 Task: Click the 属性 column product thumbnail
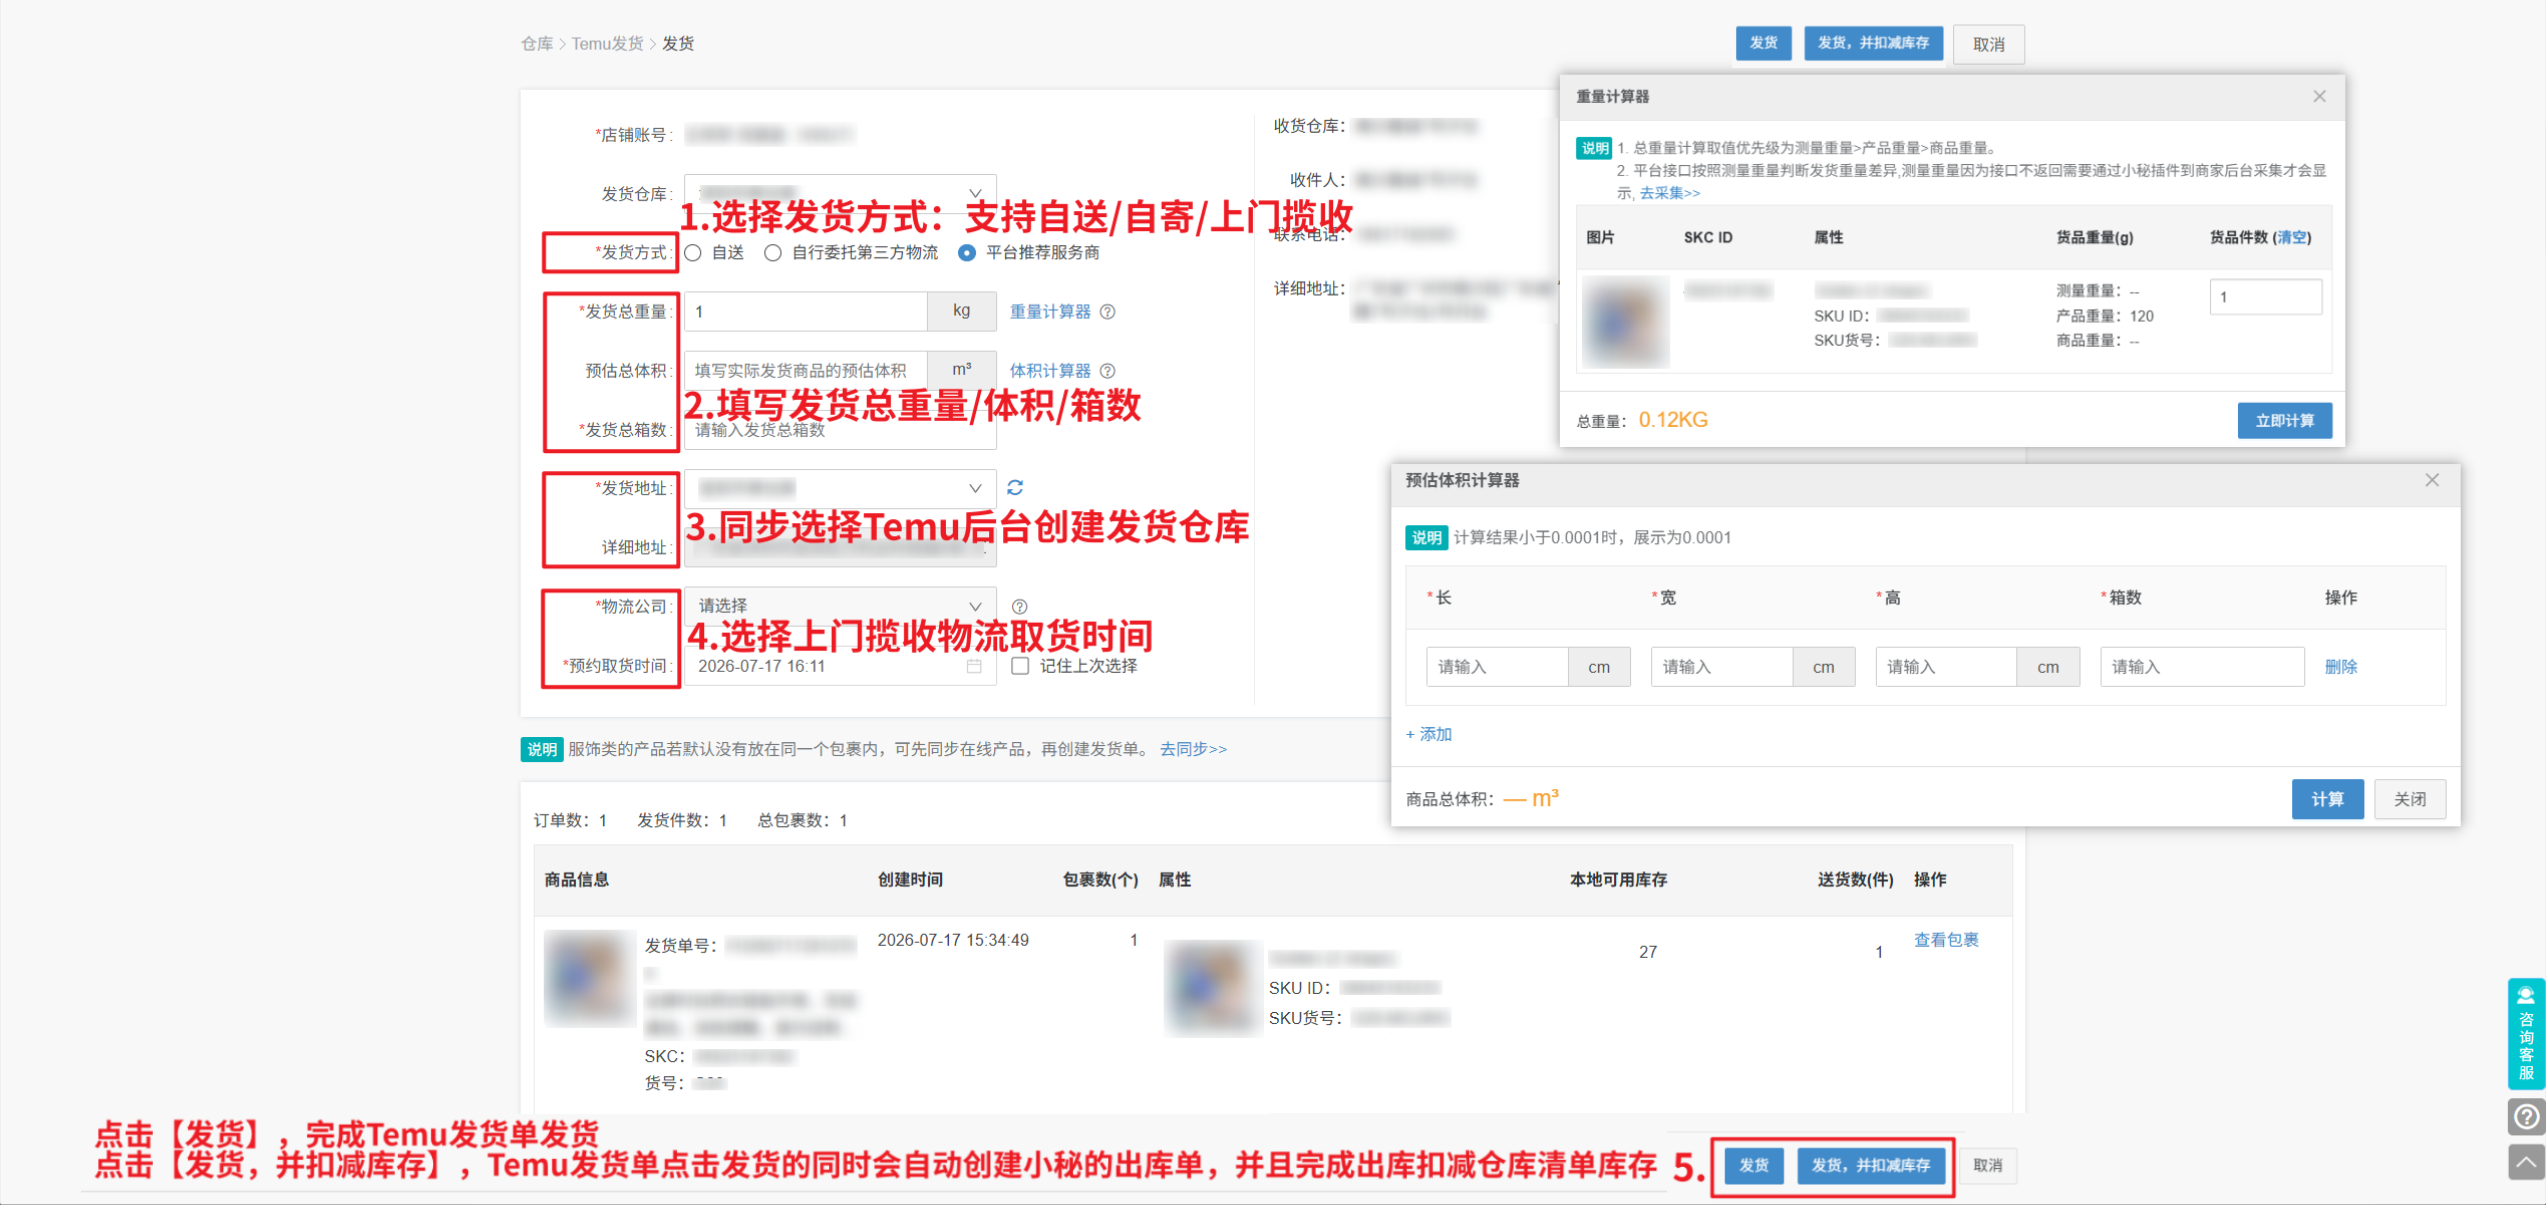[1211, 988]
